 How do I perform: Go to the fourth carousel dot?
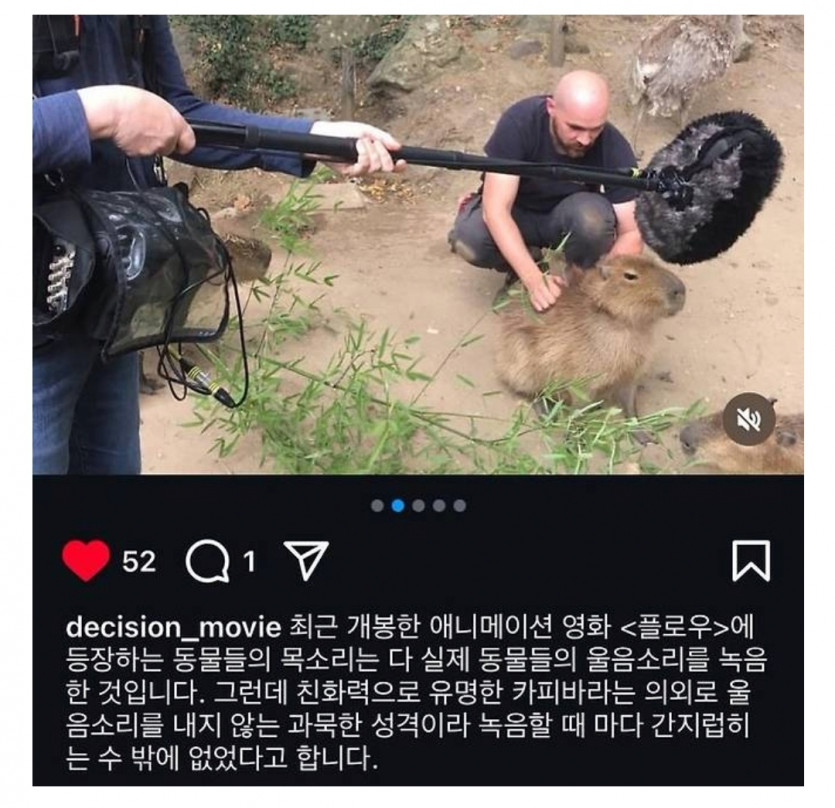click(439, 505)
